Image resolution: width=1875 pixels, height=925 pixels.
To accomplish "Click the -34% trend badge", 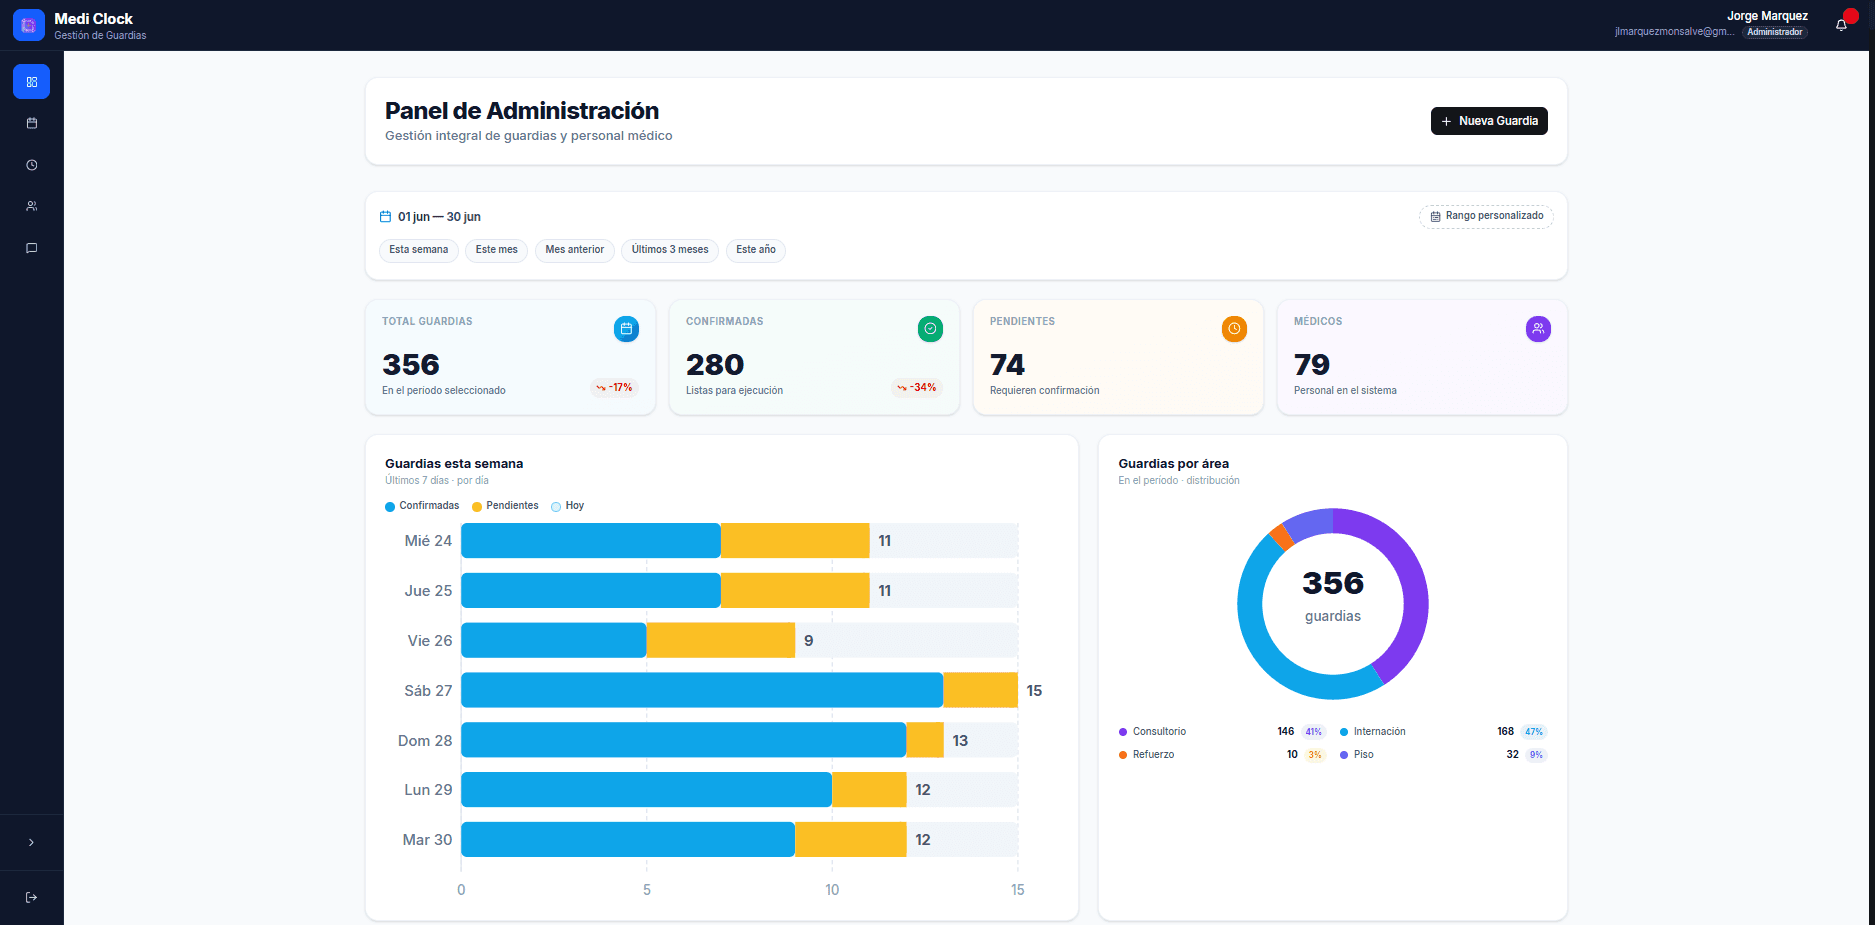I will 917,388.
